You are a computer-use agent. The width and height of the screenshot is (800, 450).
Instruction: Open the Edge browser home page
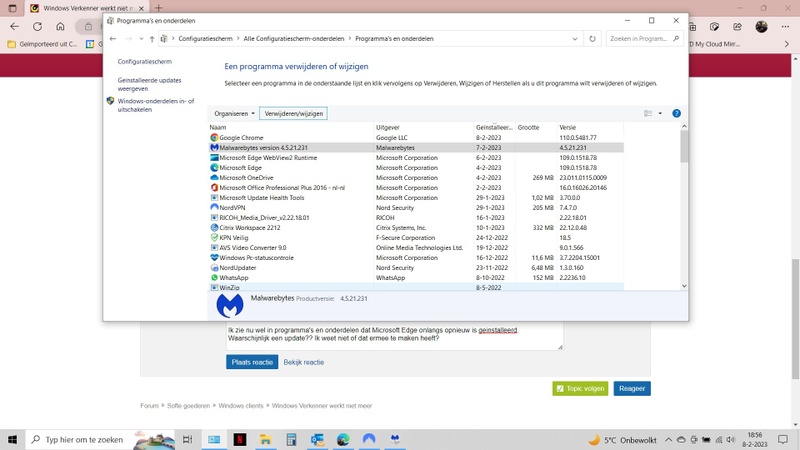[x=60, y=27]
